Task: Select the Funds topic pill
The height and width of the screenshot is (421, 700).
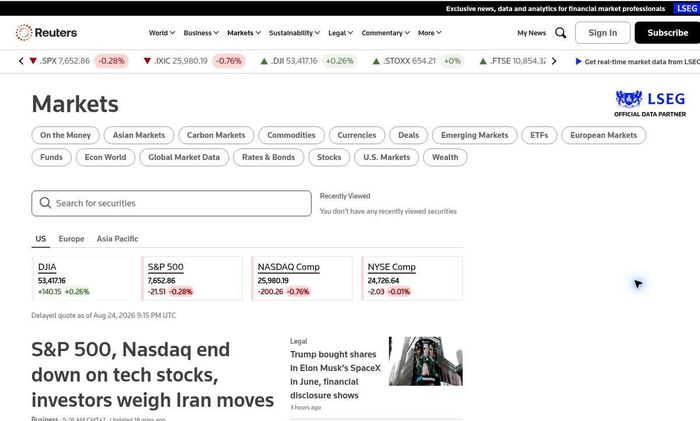Action: [x=51, y=157]
